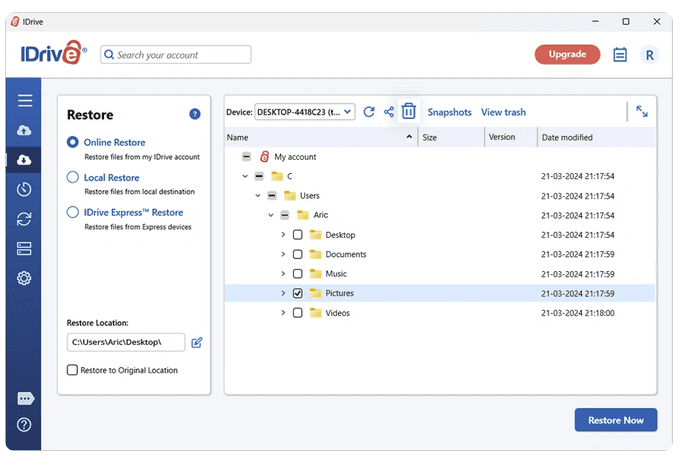
Task: Toggle the My account checkbox
Action: [246, 156]
